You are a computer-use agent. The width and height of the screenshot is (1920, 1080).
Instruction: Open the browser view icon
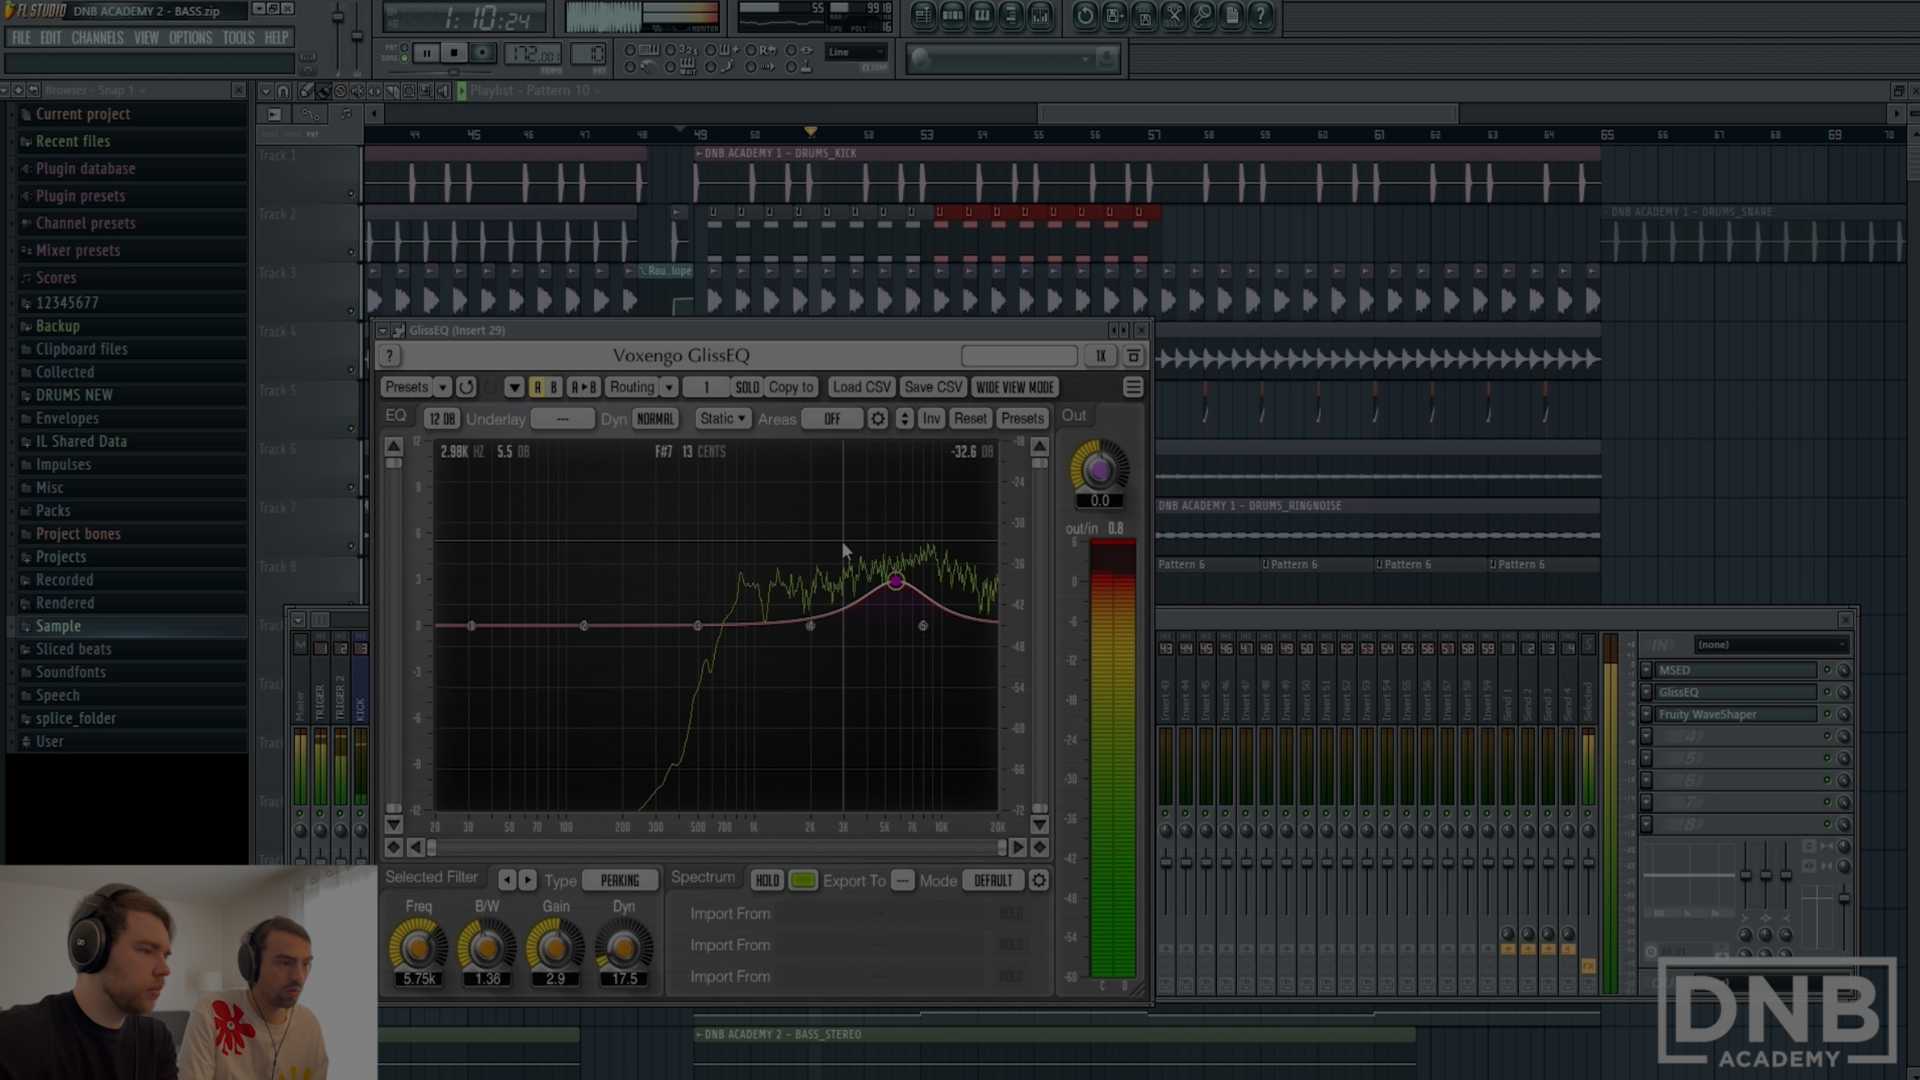coord(1011,16)
